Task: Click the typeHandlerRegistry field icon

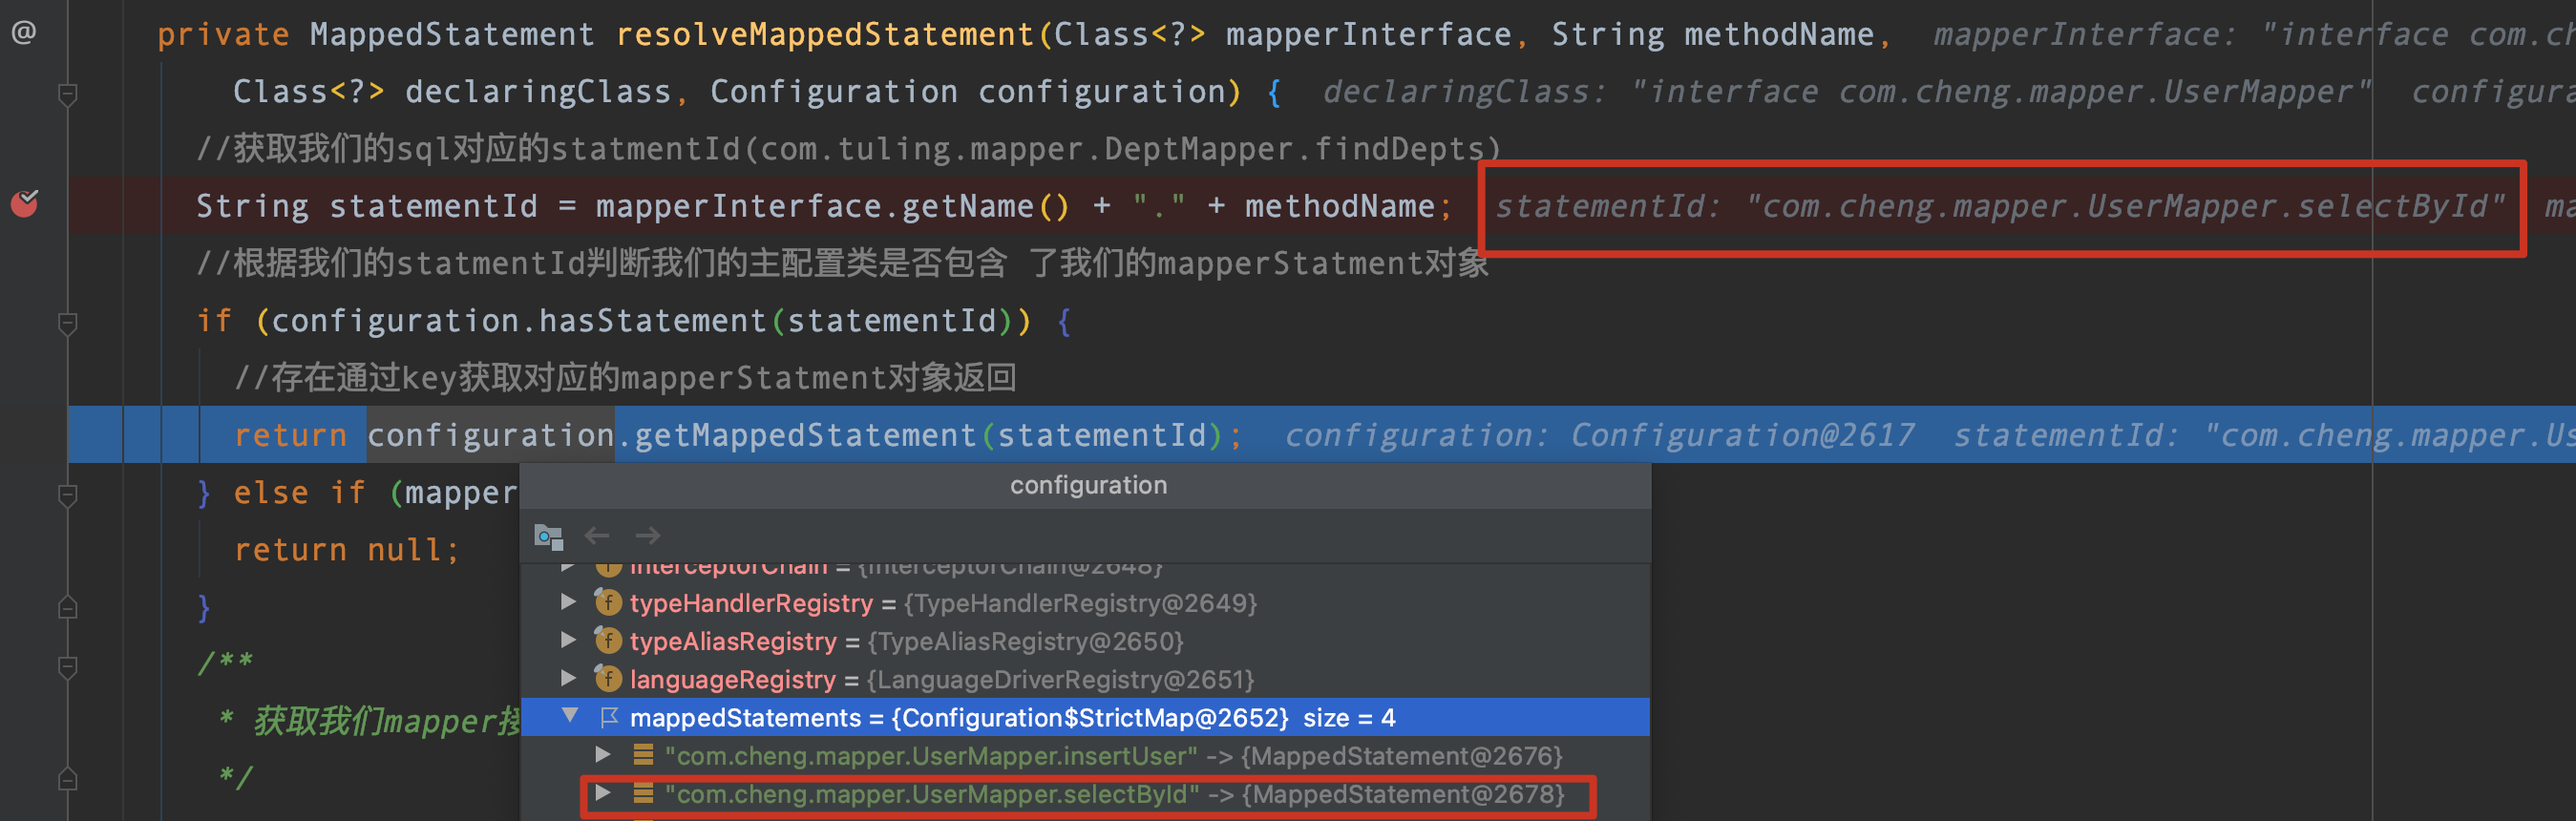Action: [608, 602]
